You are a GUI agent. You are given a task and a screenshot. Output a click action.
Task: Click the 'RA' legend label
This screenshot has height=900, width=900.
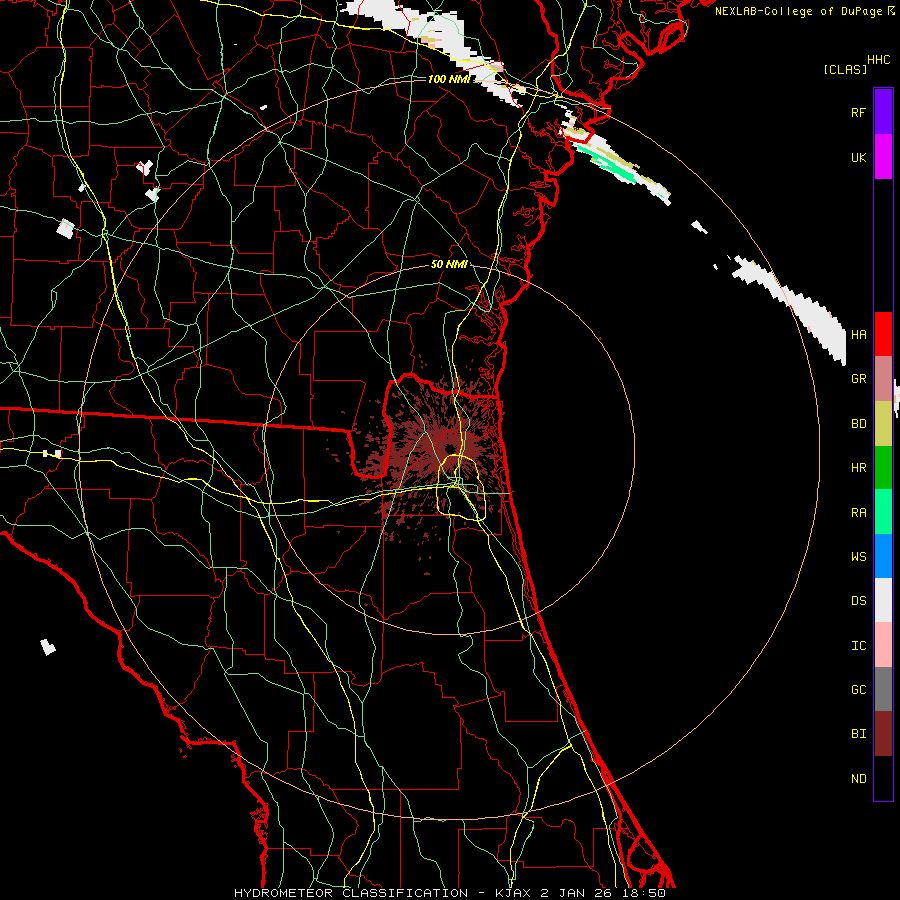(x=858, y=513)
